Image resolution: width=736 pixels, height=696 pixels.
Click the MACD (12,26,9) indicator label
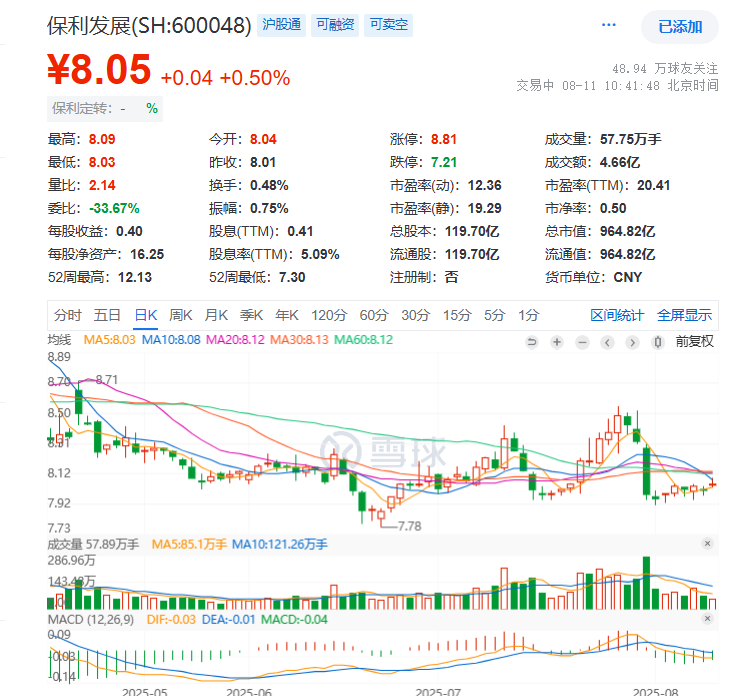(91, 620)
